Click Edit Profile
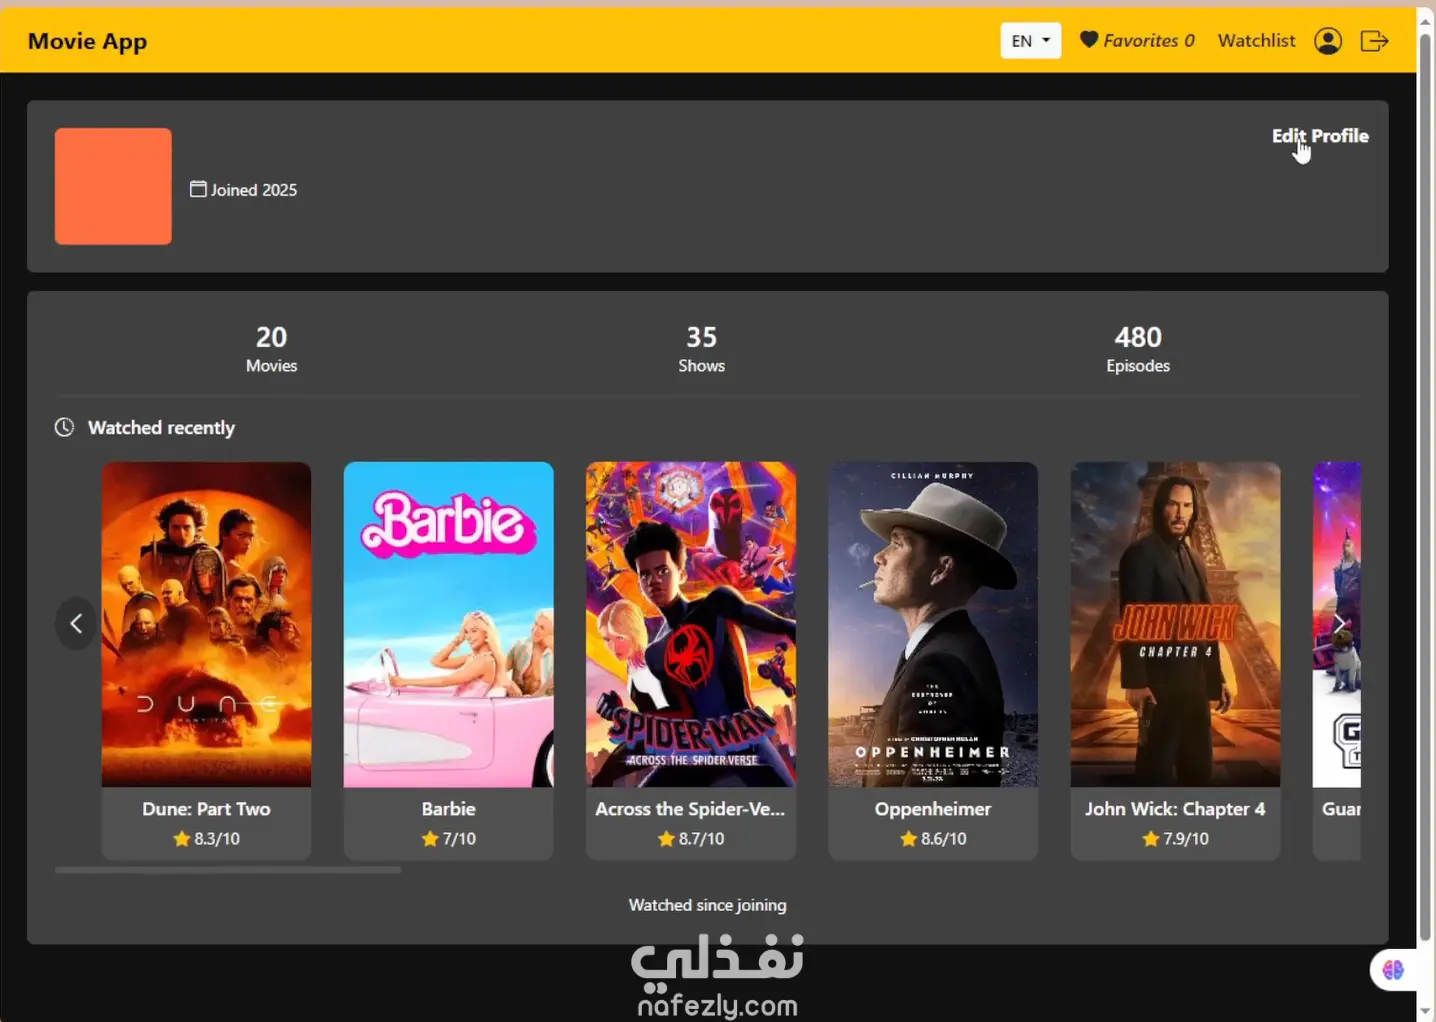The height and width of the screenshot is (1022, 1436). pos(1320,136)
